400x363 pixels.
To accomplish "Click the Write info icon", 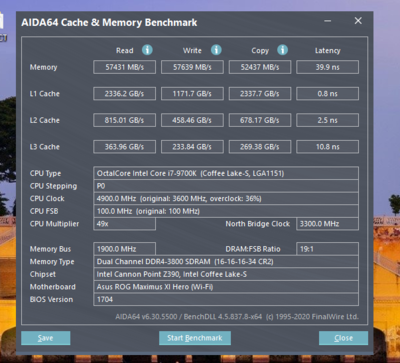I will click(216, 50).
